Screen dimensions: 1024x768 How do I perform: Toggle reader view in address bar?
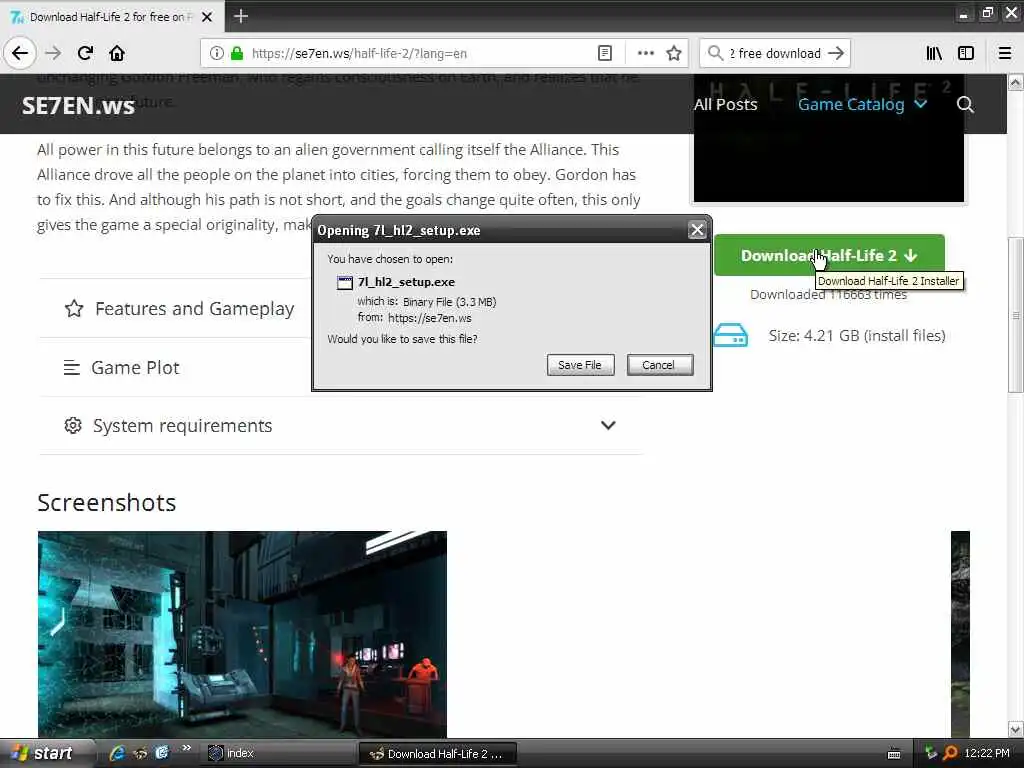pos(605,54)
